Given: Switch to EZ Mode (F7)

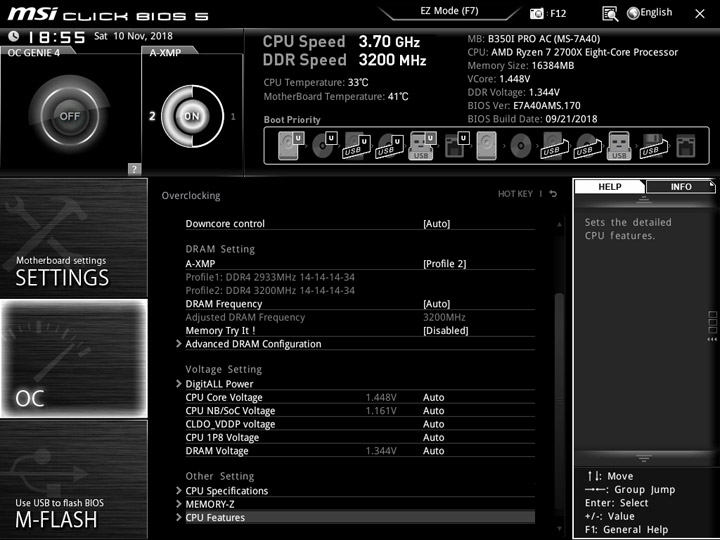Looking at the screenshot, I should pos(449,11).
